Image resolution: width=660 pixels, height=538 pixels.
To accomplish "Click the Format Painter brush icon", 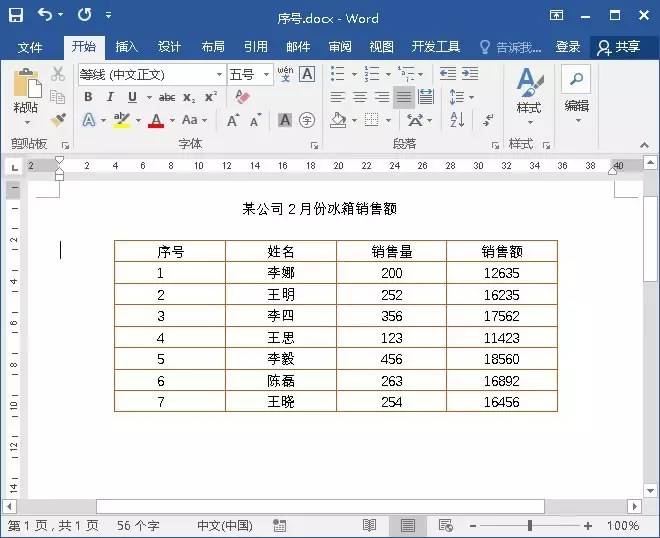I will (58, 120).
